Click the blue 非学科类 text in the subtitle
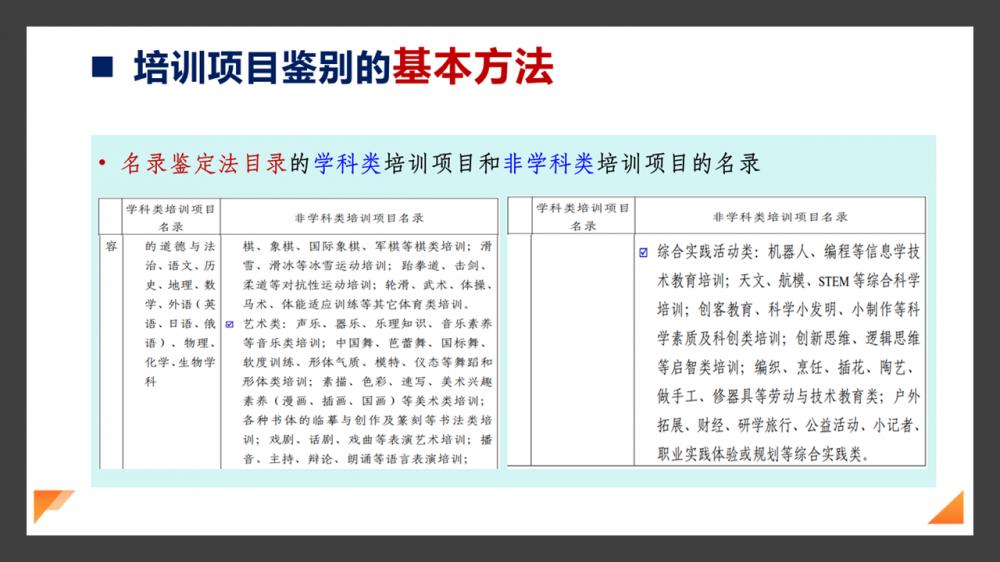1000x562 pixels. tap(549, 164)
